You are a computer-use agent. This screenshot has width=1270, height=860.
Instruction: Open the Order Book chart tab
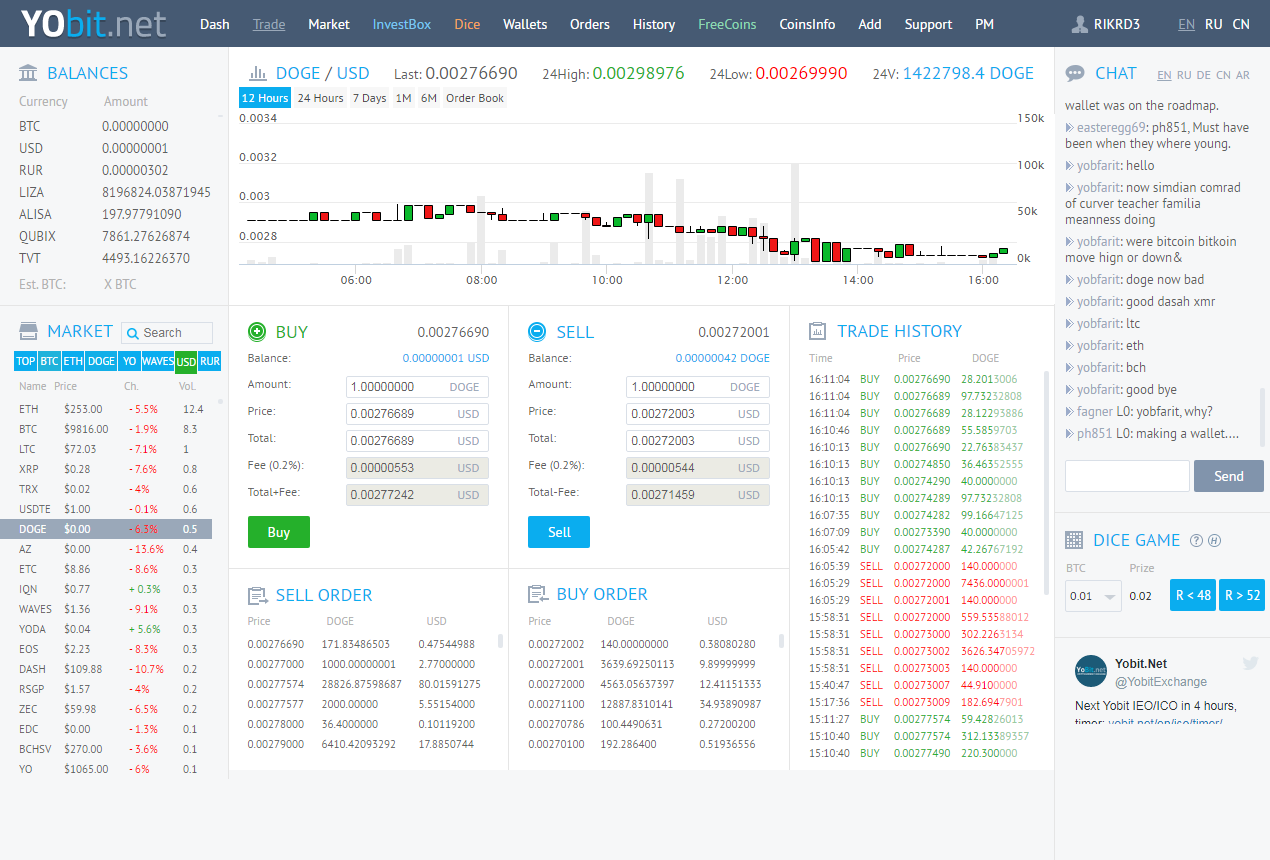tap(475, 98)
